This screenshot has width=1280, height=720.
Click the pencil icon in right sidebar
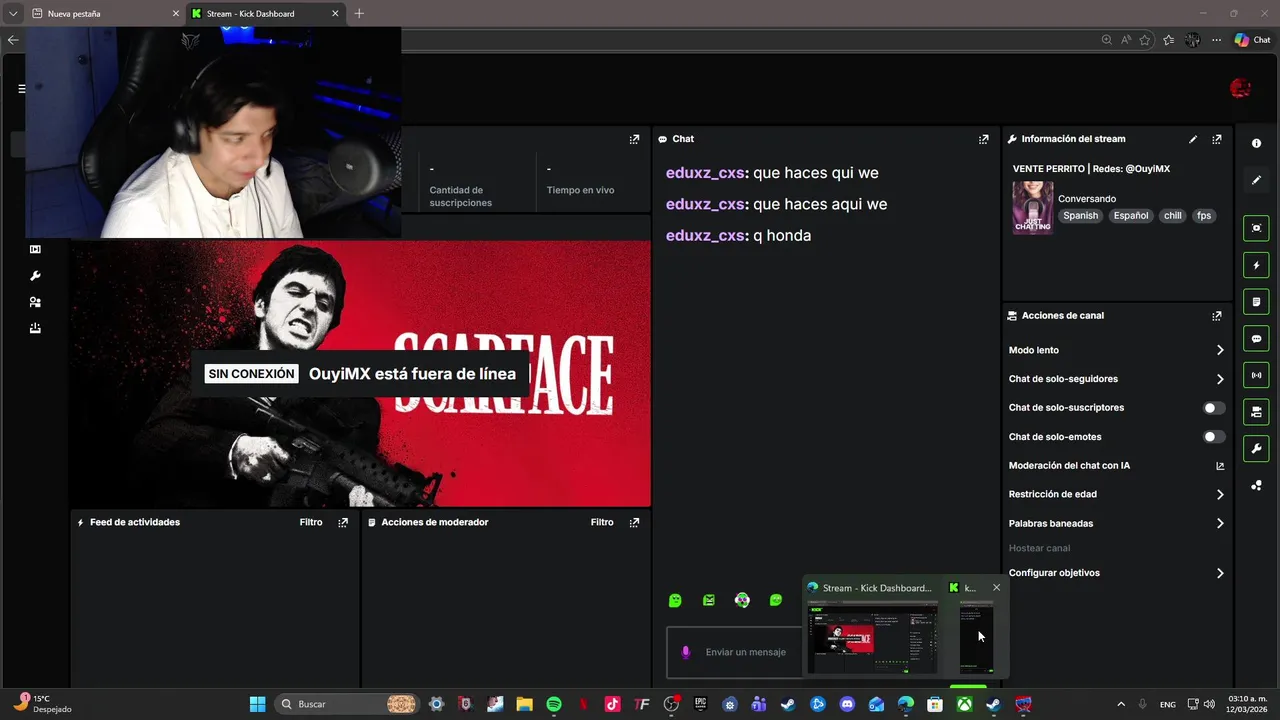[1257, 180]
